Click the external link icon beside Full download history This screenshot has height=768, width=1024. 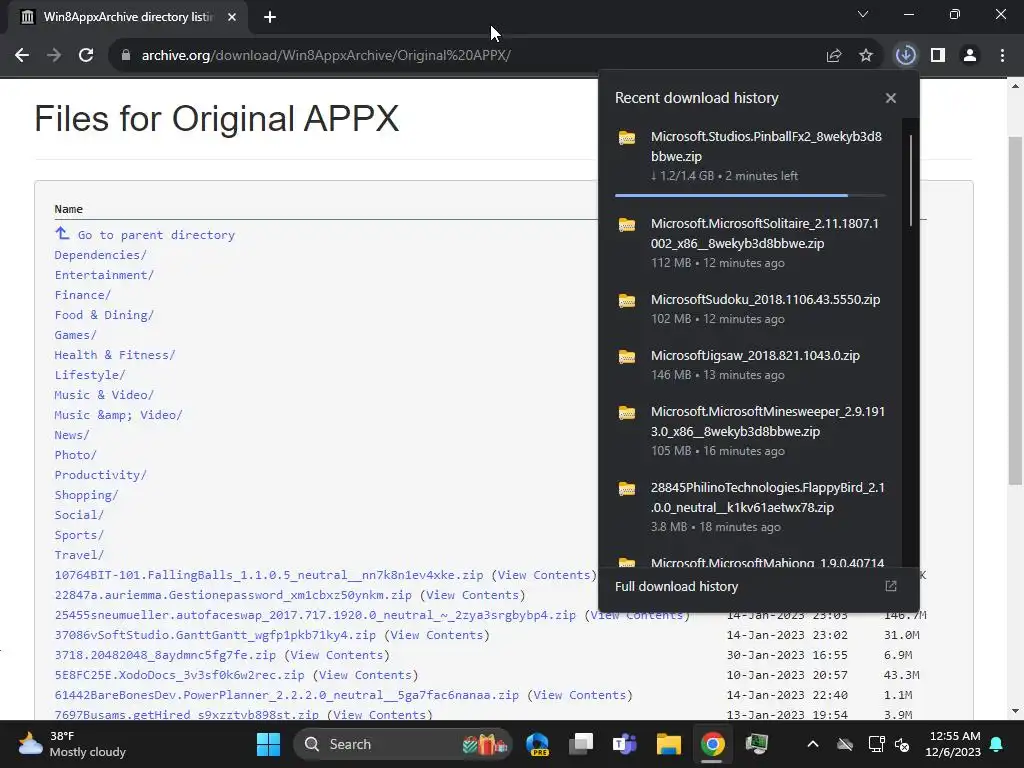891,586
